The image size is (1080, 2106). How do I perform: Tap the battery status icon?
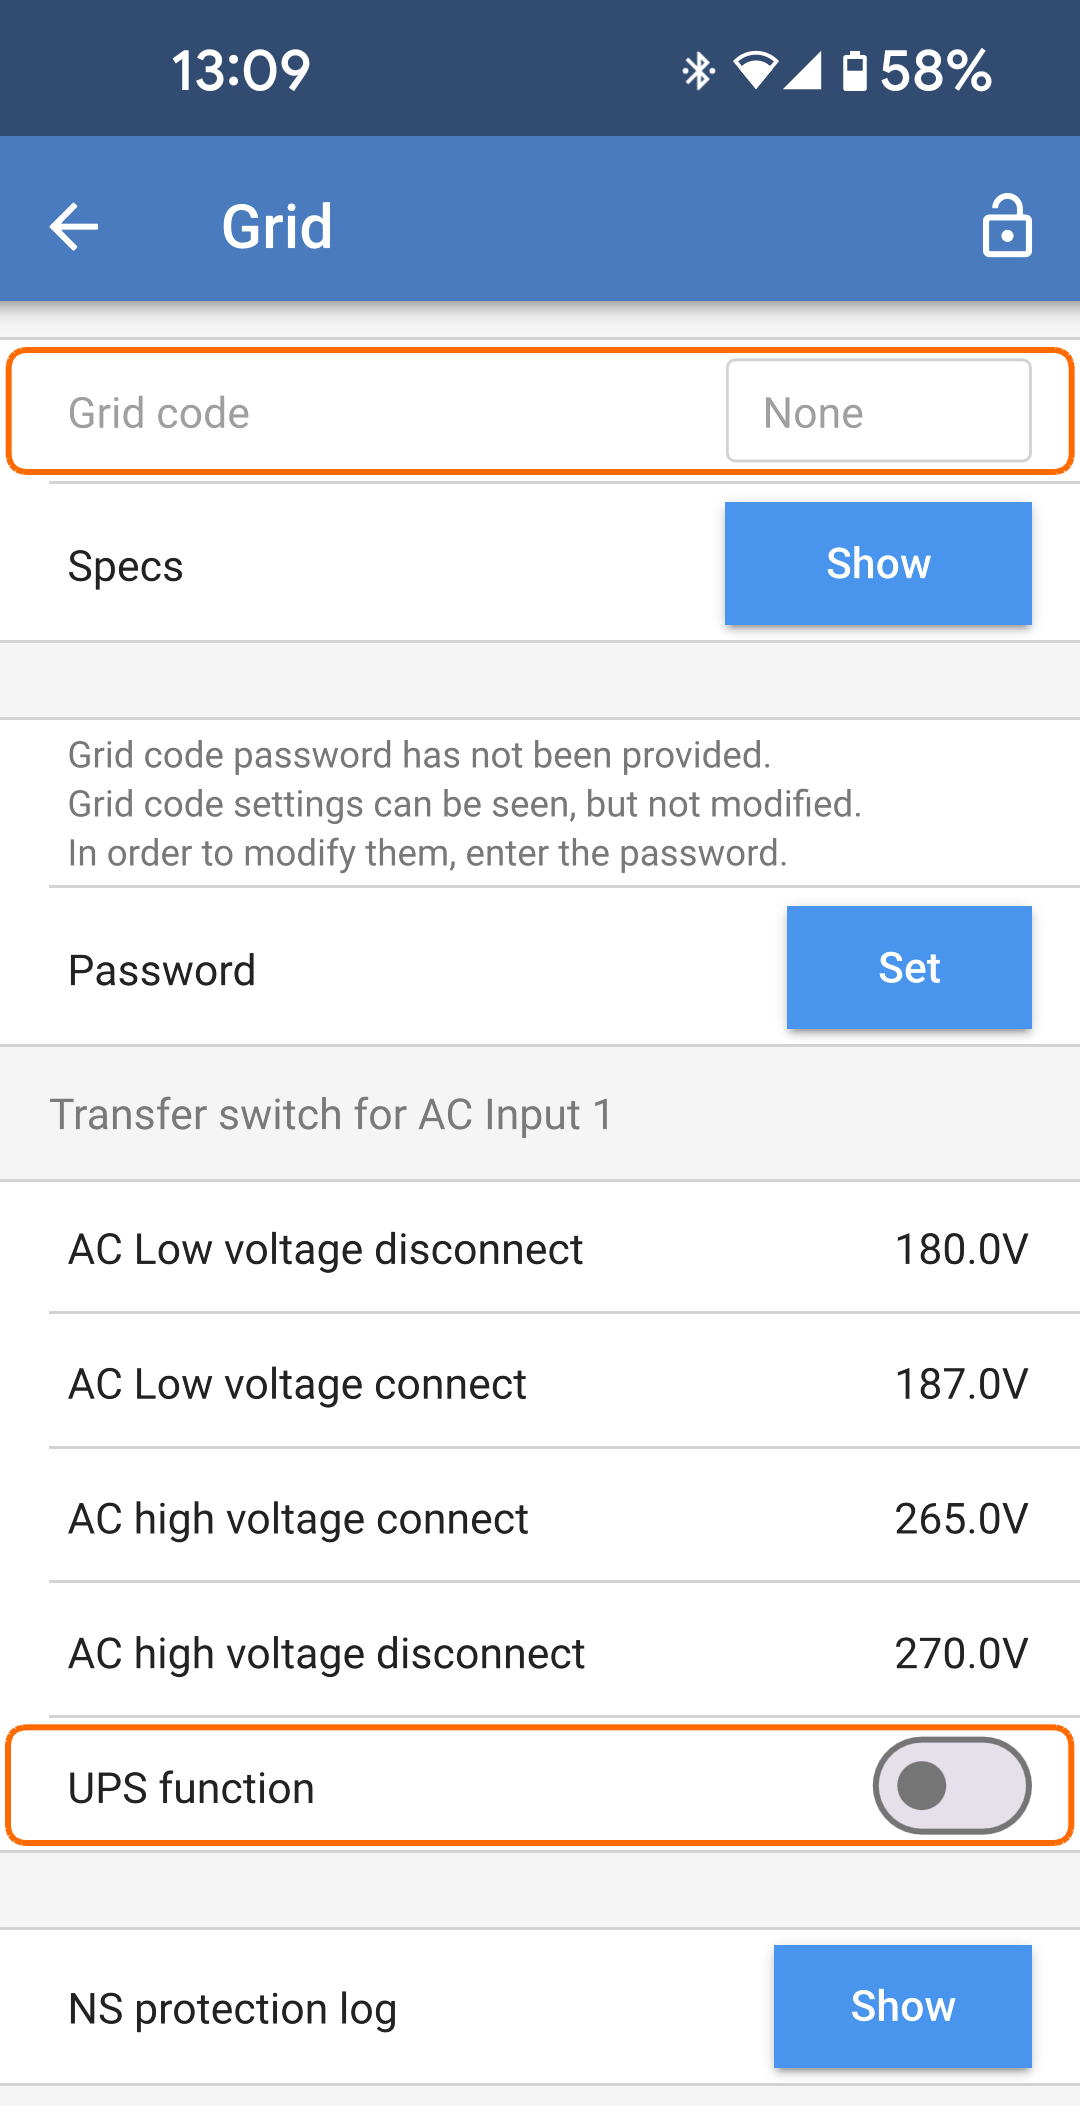(855, 71)
